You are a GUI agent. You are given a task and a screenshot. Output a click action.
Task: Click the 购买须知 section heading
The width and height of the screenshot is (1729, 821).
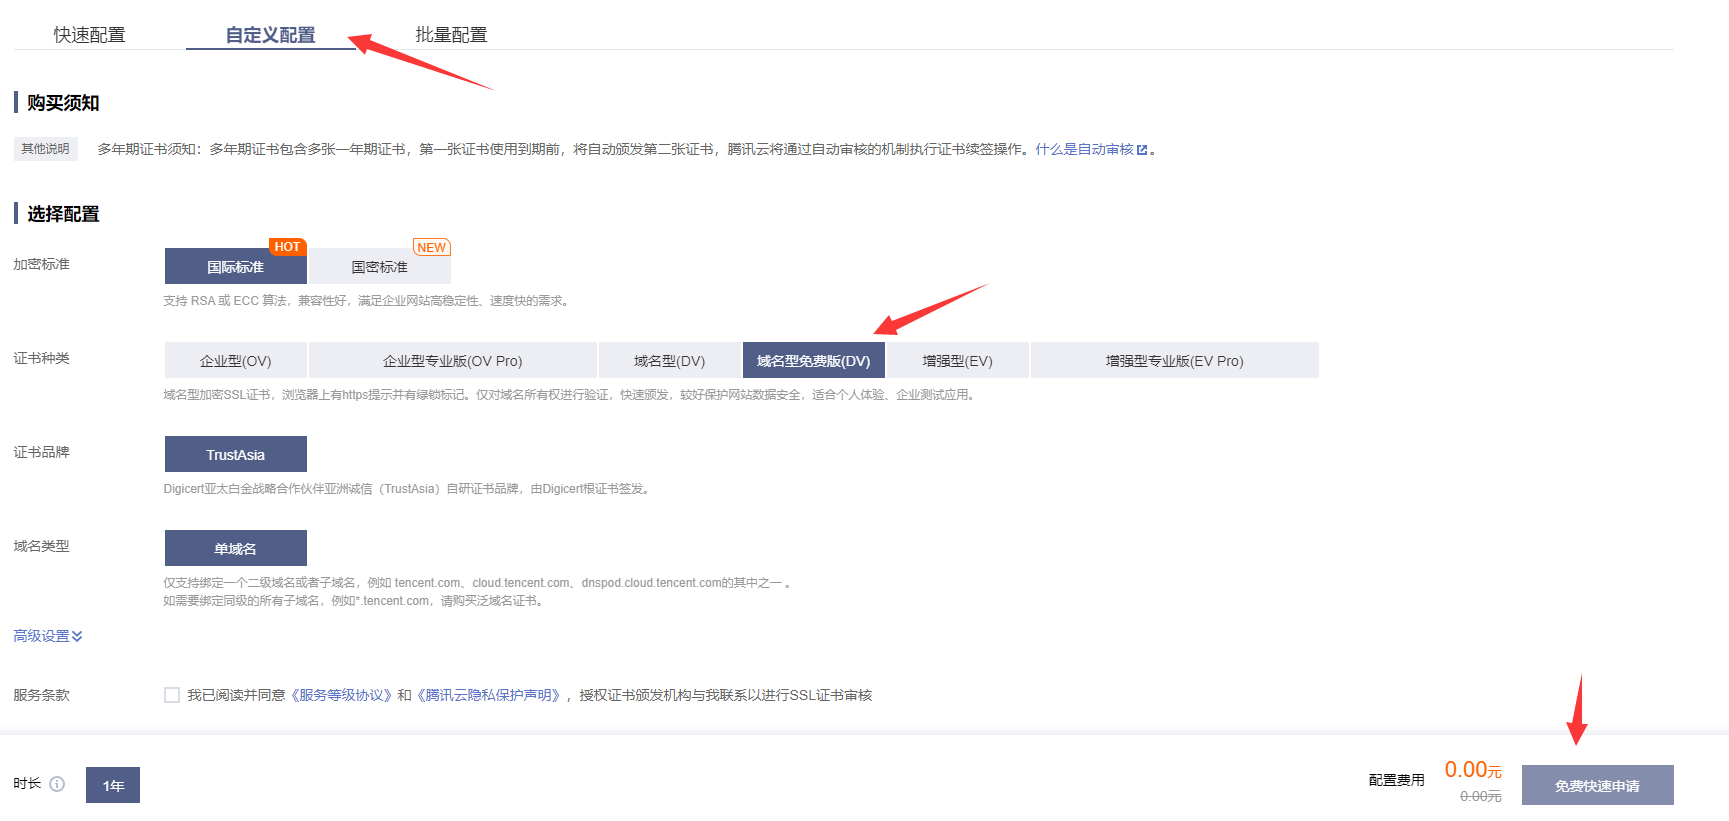click(x=63, y=103)
